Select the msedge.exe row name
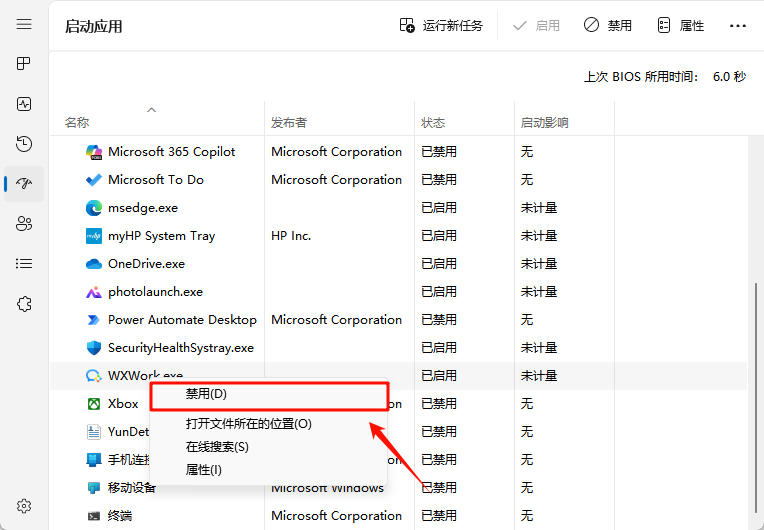 (143, 208)
